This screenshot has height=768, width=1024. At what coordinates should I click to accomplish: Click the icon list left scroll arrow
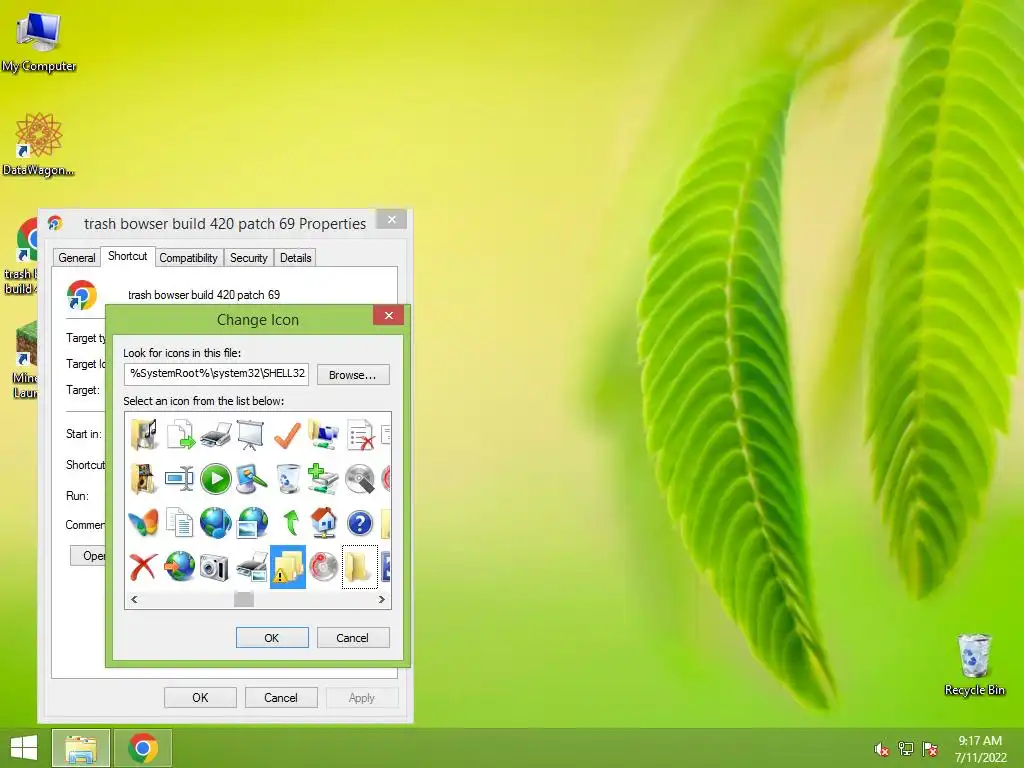click(134, 599)
